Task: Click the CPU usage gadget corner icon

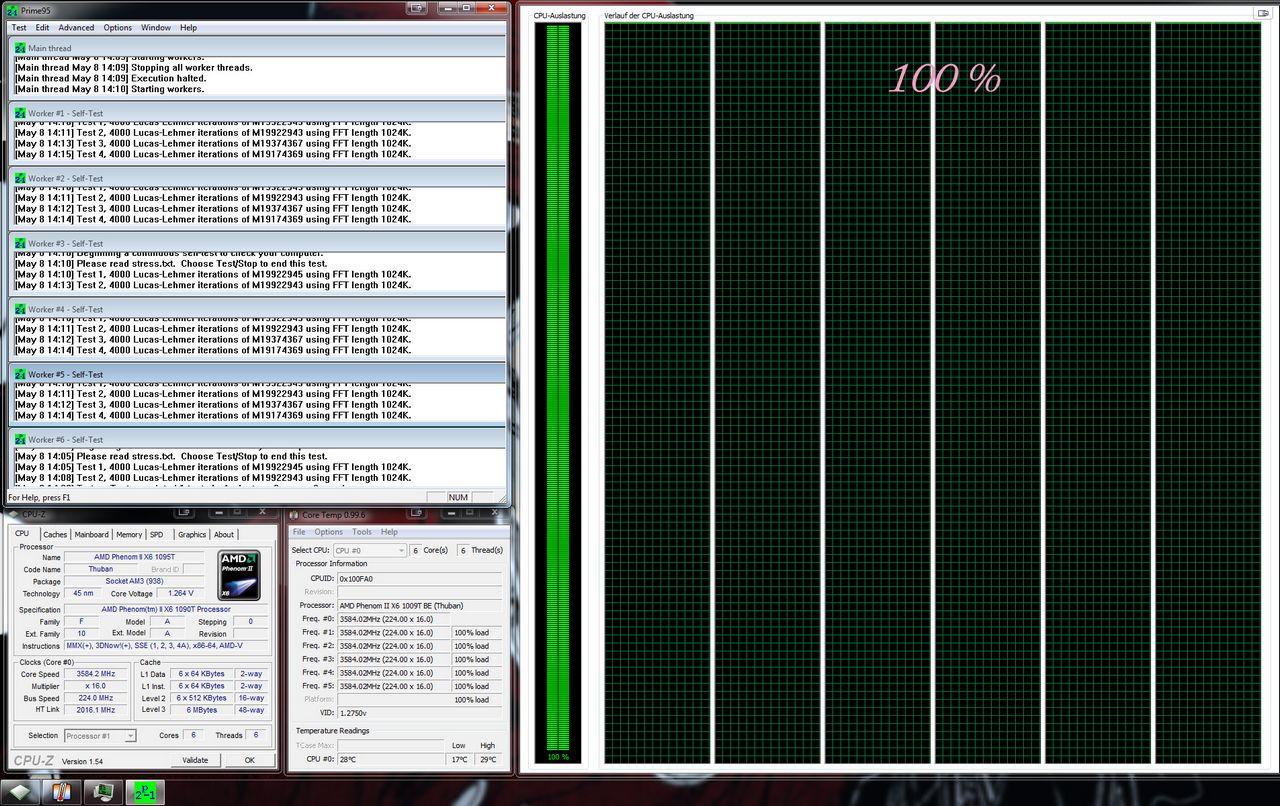Action: (x=1262, y=14)
